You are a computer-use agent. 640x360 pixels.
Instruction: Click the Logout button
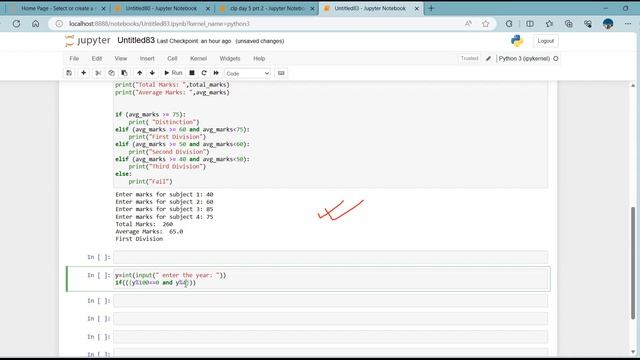(x=545, y=41)
